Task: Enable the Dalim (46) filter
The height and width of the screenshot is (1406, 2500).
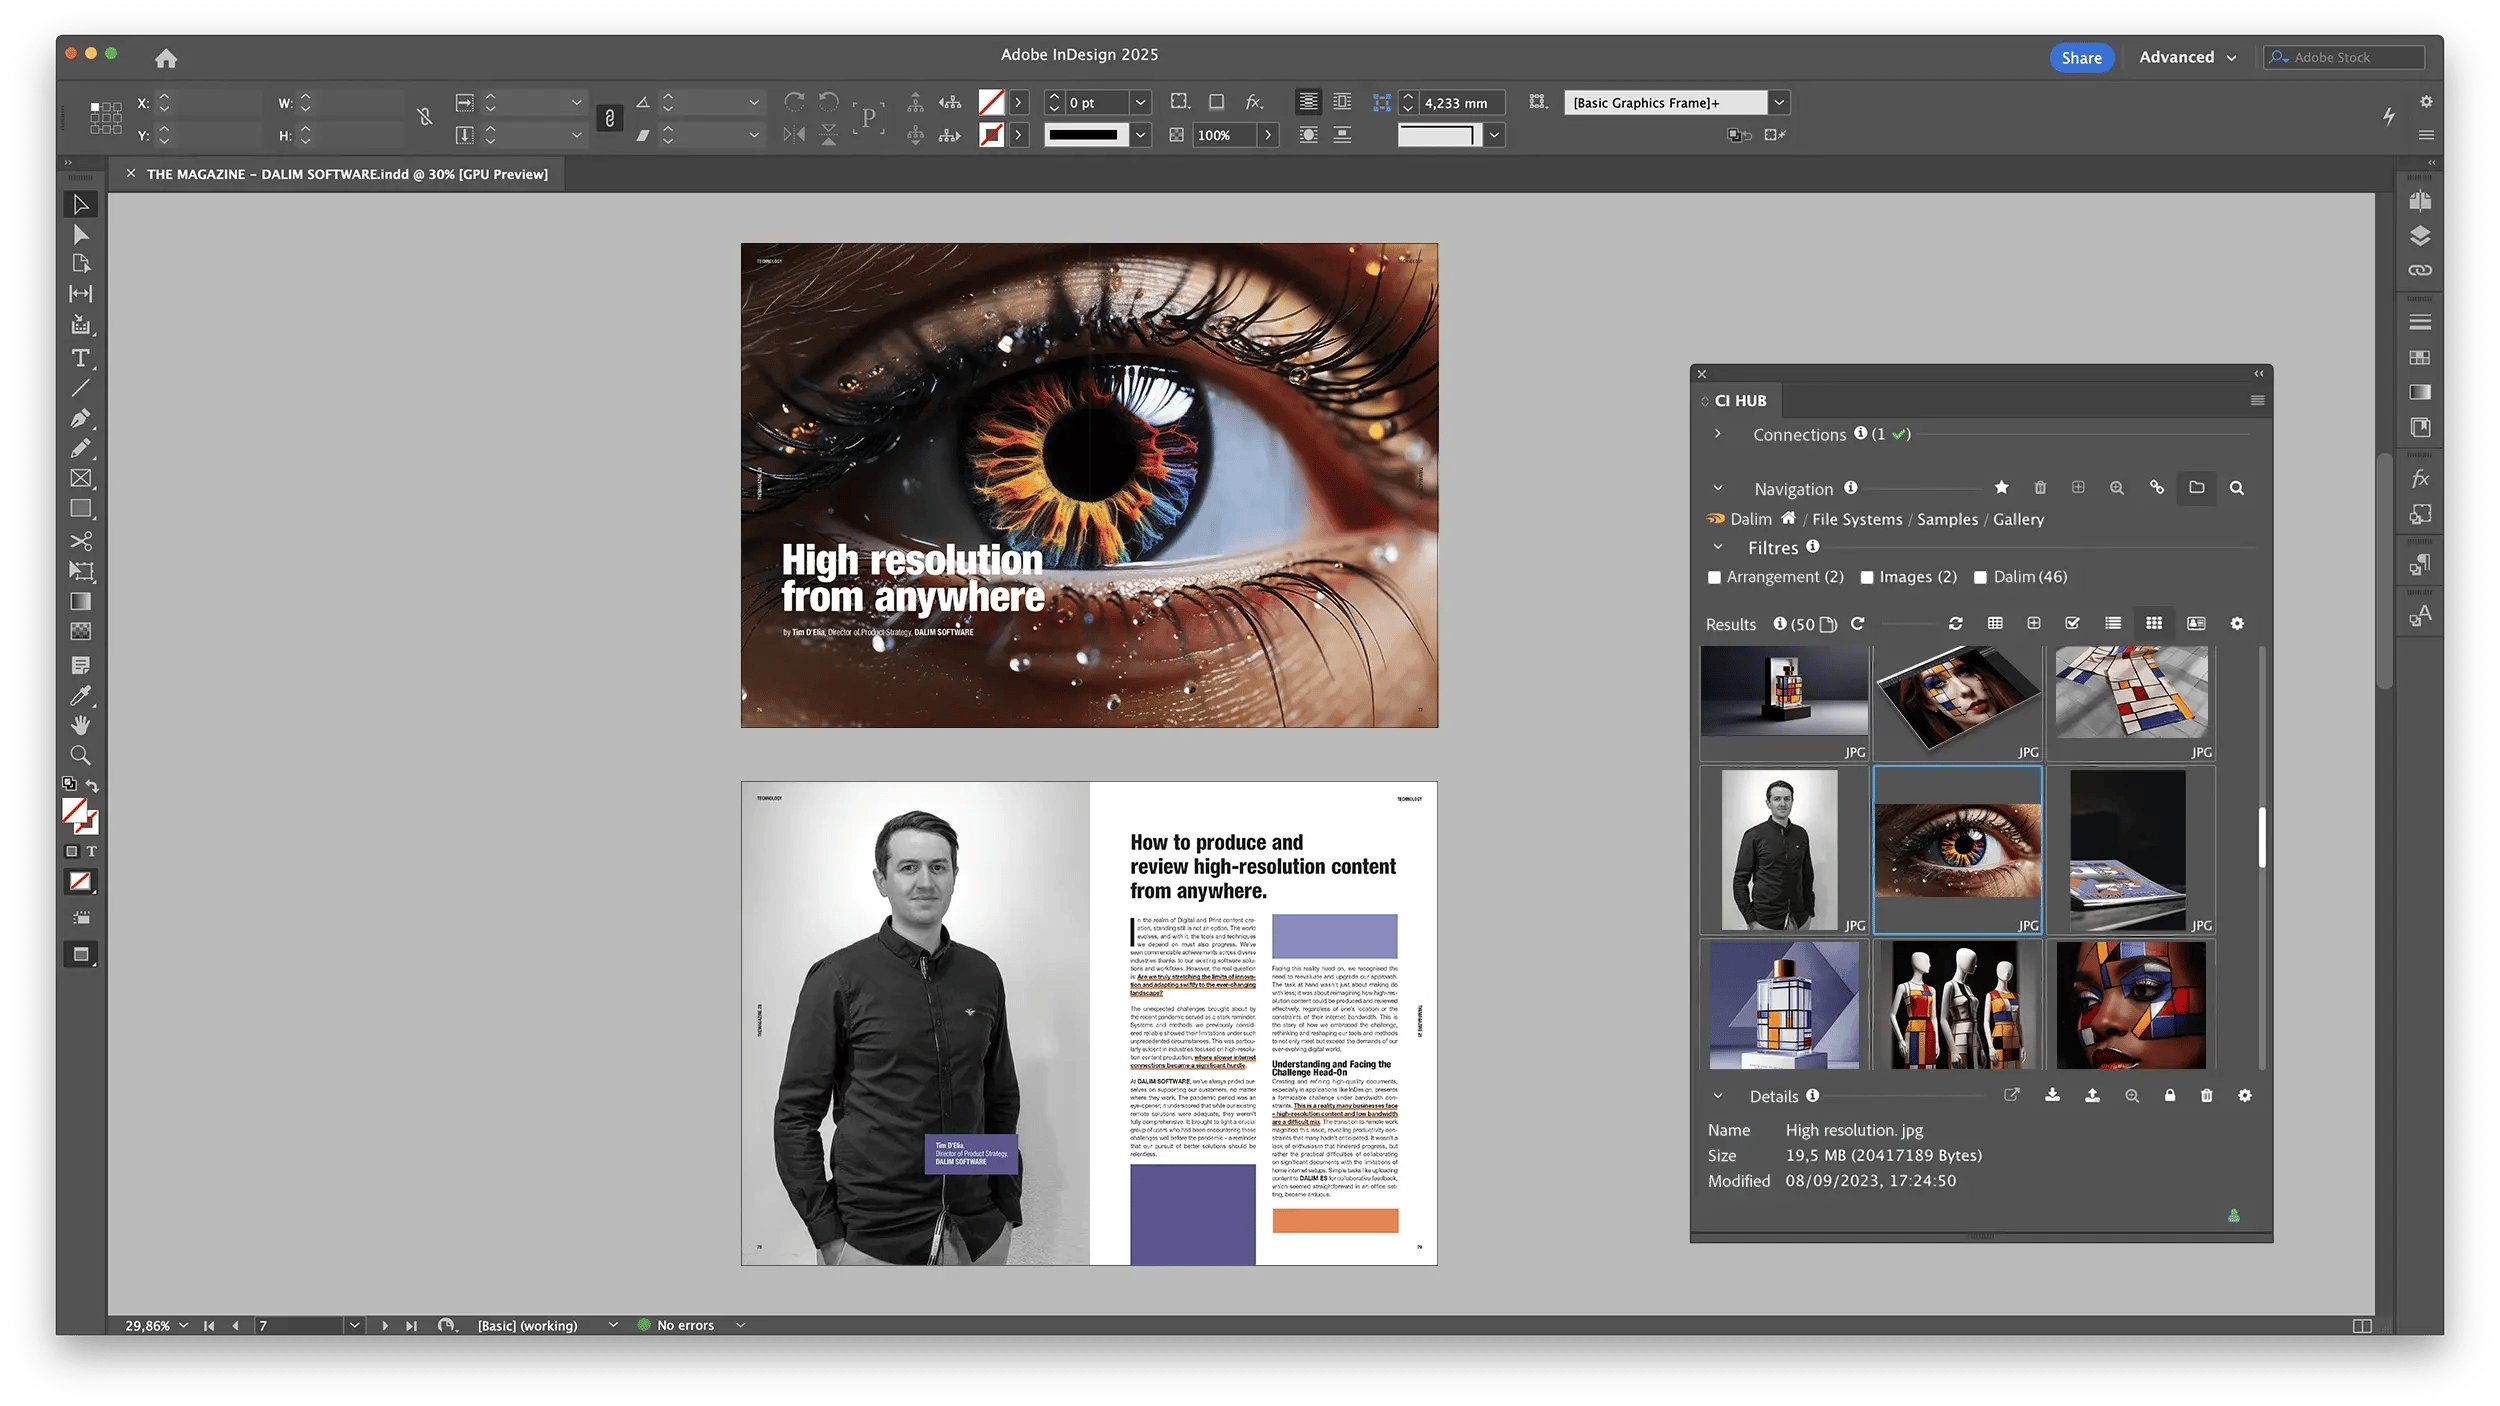Action: [1980, 578]
